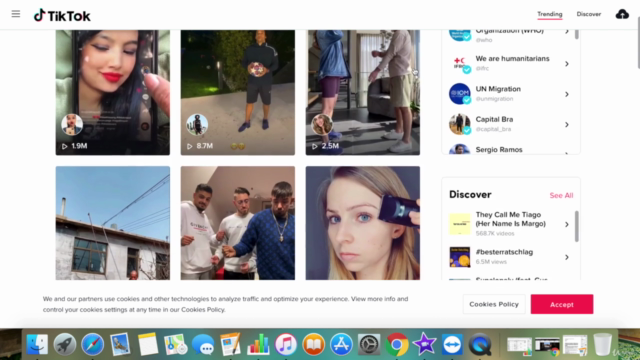Launch Safari from the dock

(93, 344)
